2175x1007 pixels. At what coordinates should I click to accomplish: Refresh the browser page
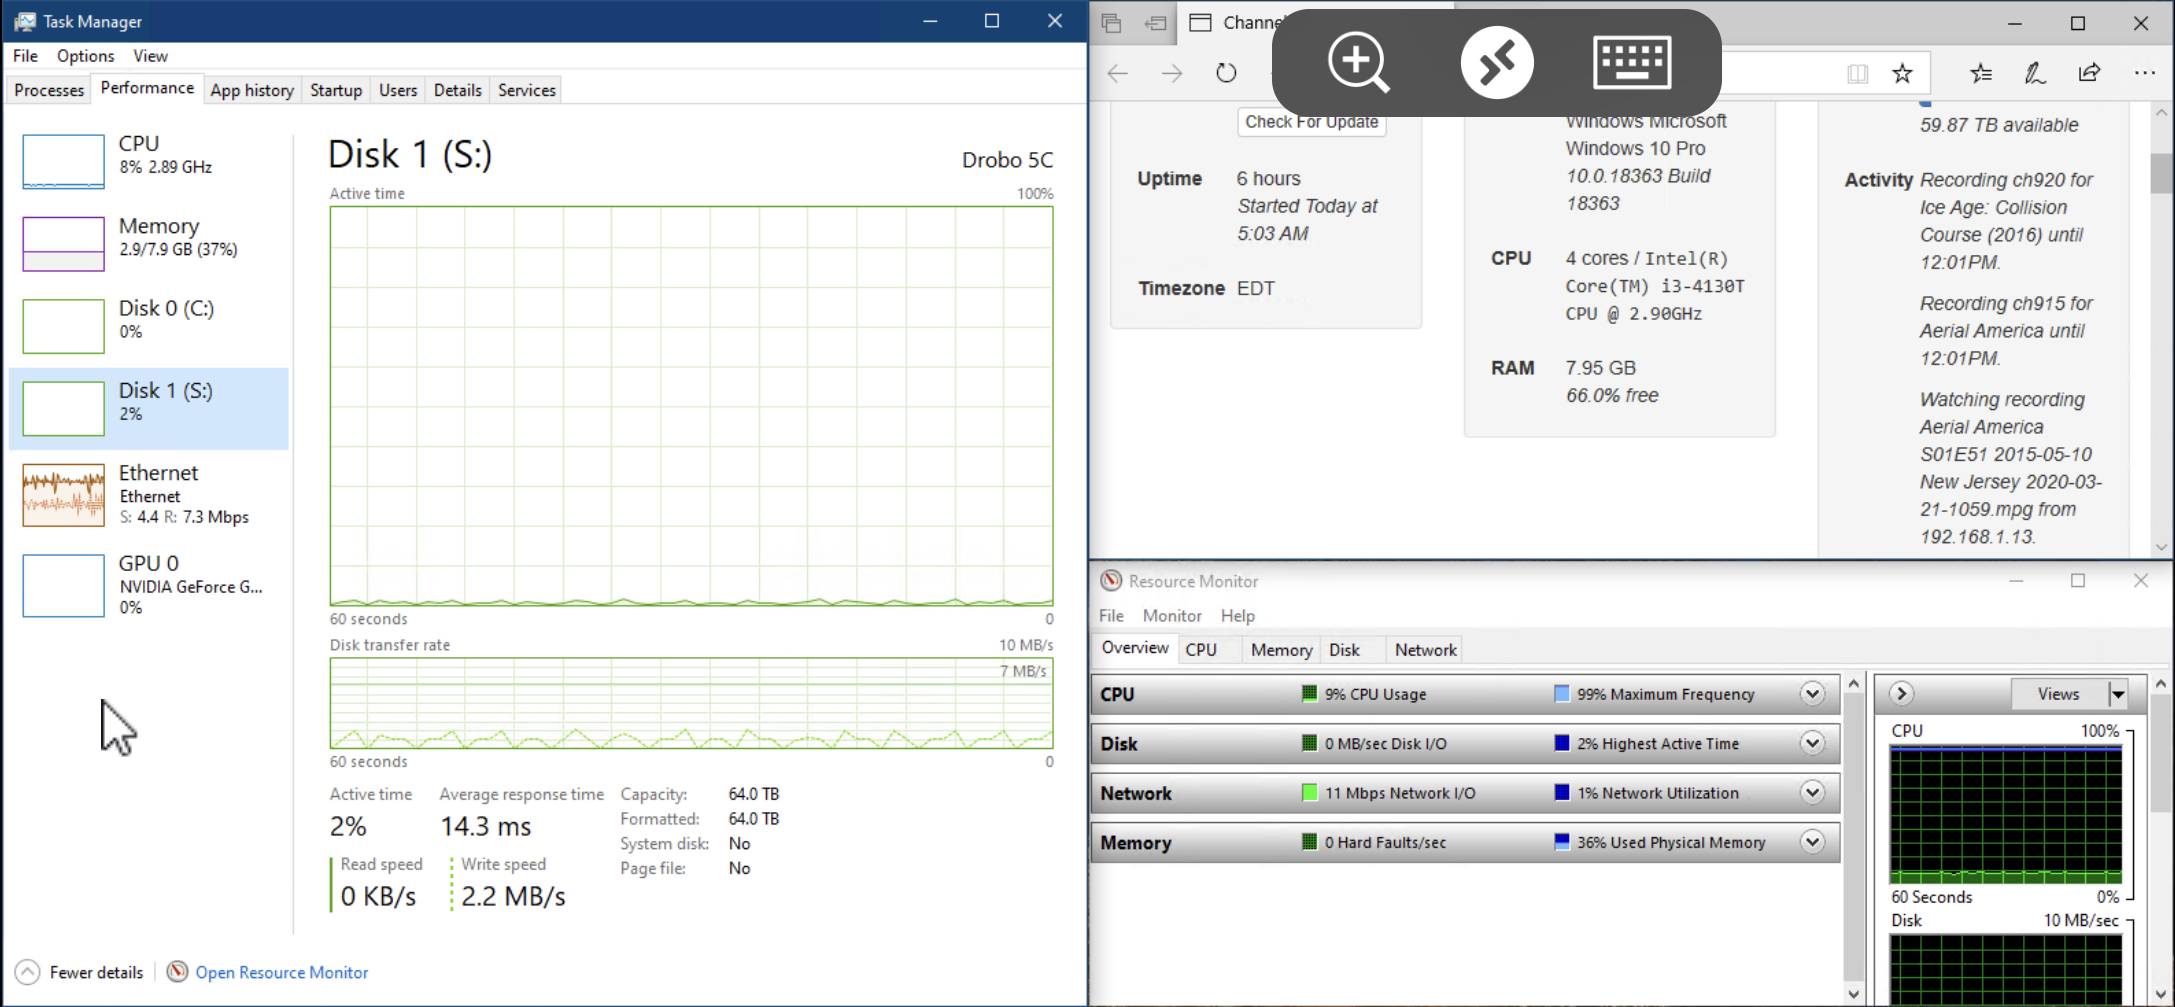click(x=1226, y=73)
